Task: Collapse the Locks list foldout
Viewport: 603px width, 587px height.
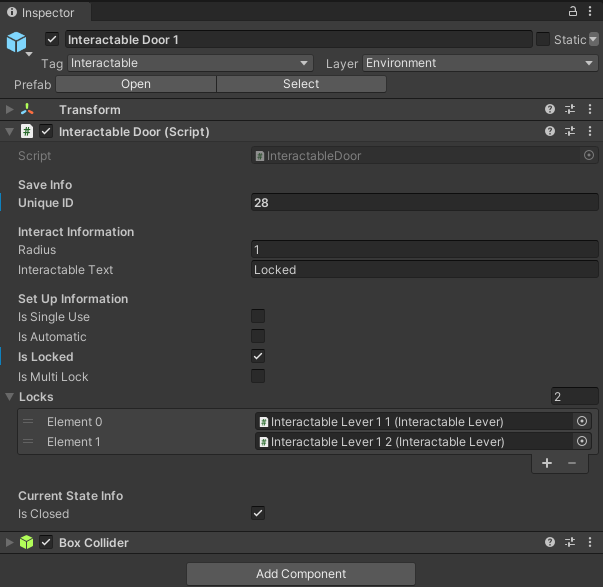Action: point(10,397)
